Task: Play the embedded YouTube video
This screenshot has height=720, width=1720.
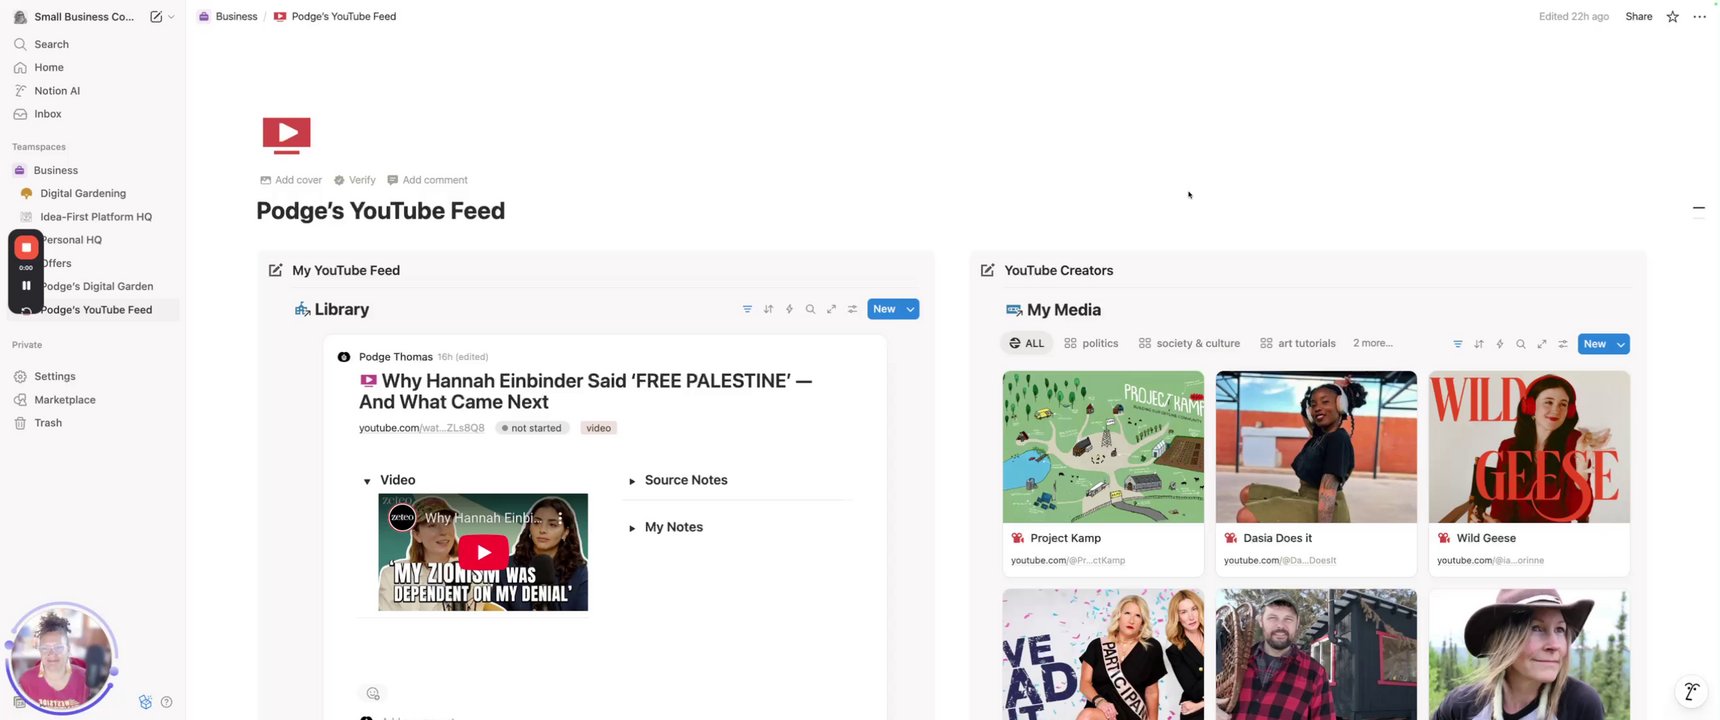Action: (483, 552)
